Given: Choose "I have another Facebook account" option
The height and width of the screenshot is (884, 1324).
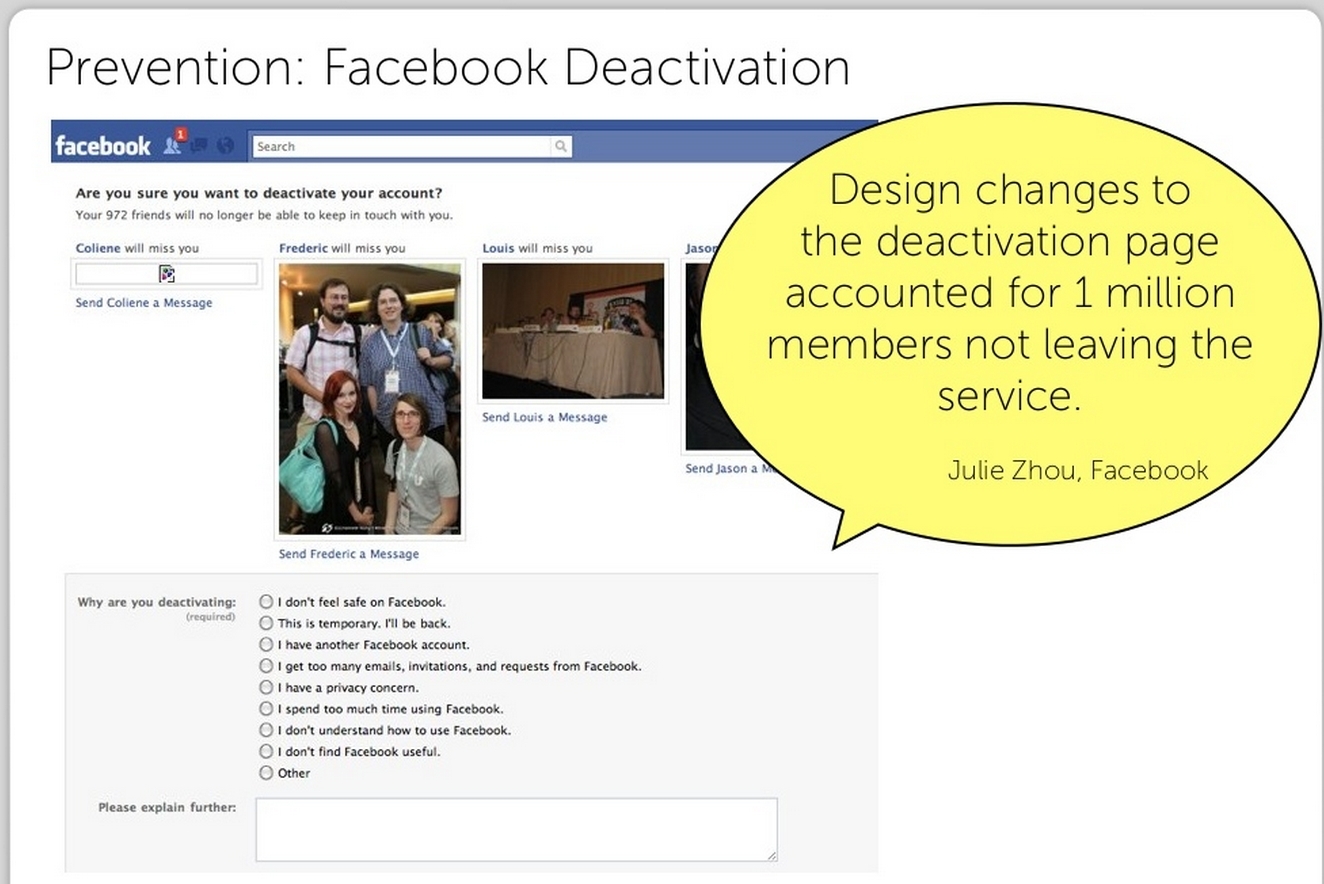Looking at the screenshot, I should pyautogui.click(x=265, y=645).
